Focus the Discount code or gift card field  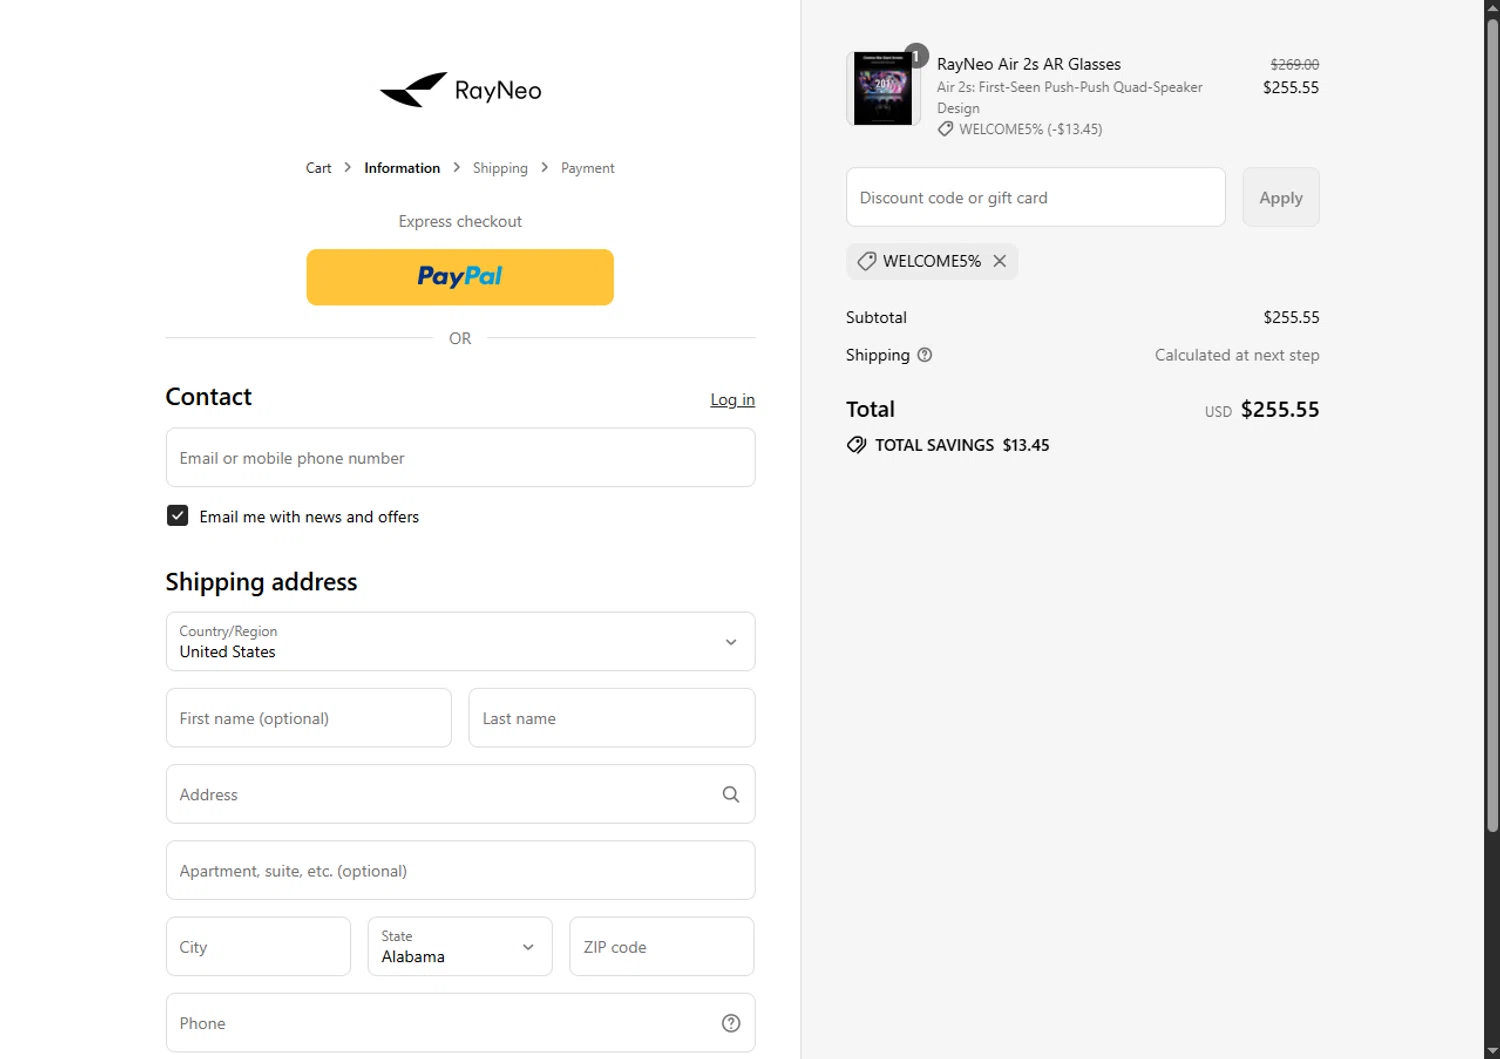(1036, 197)
